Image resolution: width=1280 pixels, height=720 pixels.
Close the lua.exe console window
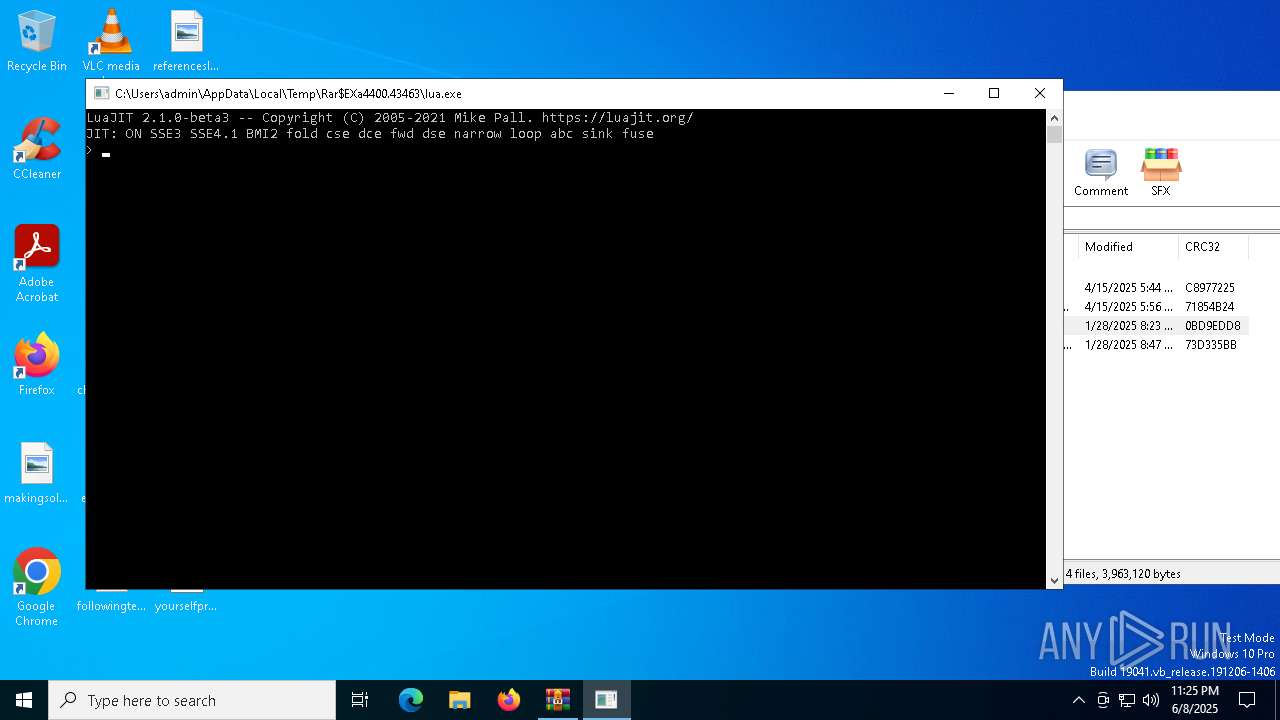1040,93
